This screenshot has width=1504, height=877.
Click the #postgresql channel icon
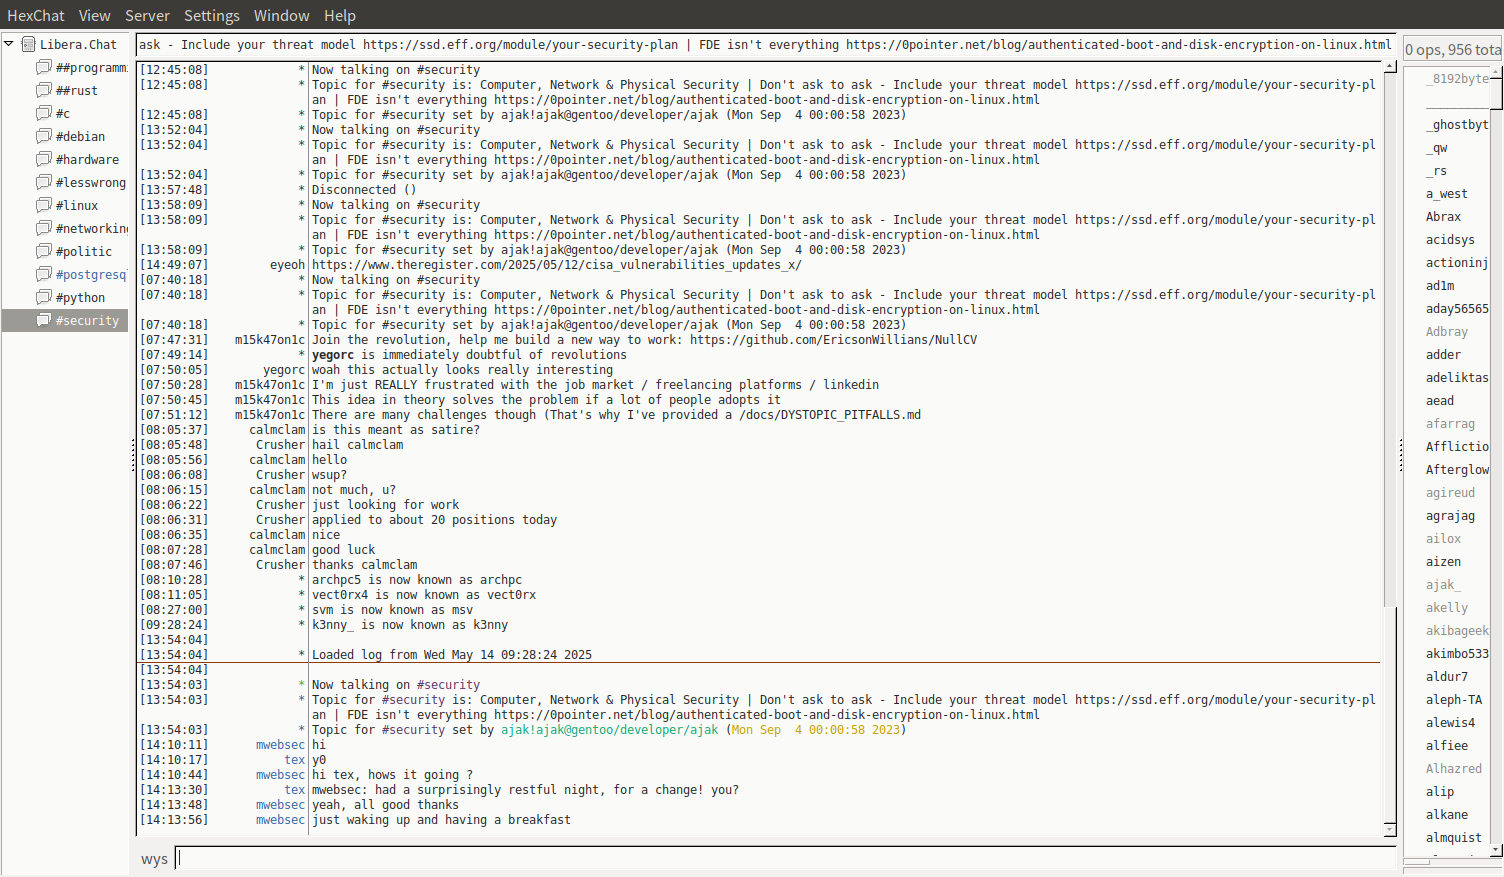(44, 274)
